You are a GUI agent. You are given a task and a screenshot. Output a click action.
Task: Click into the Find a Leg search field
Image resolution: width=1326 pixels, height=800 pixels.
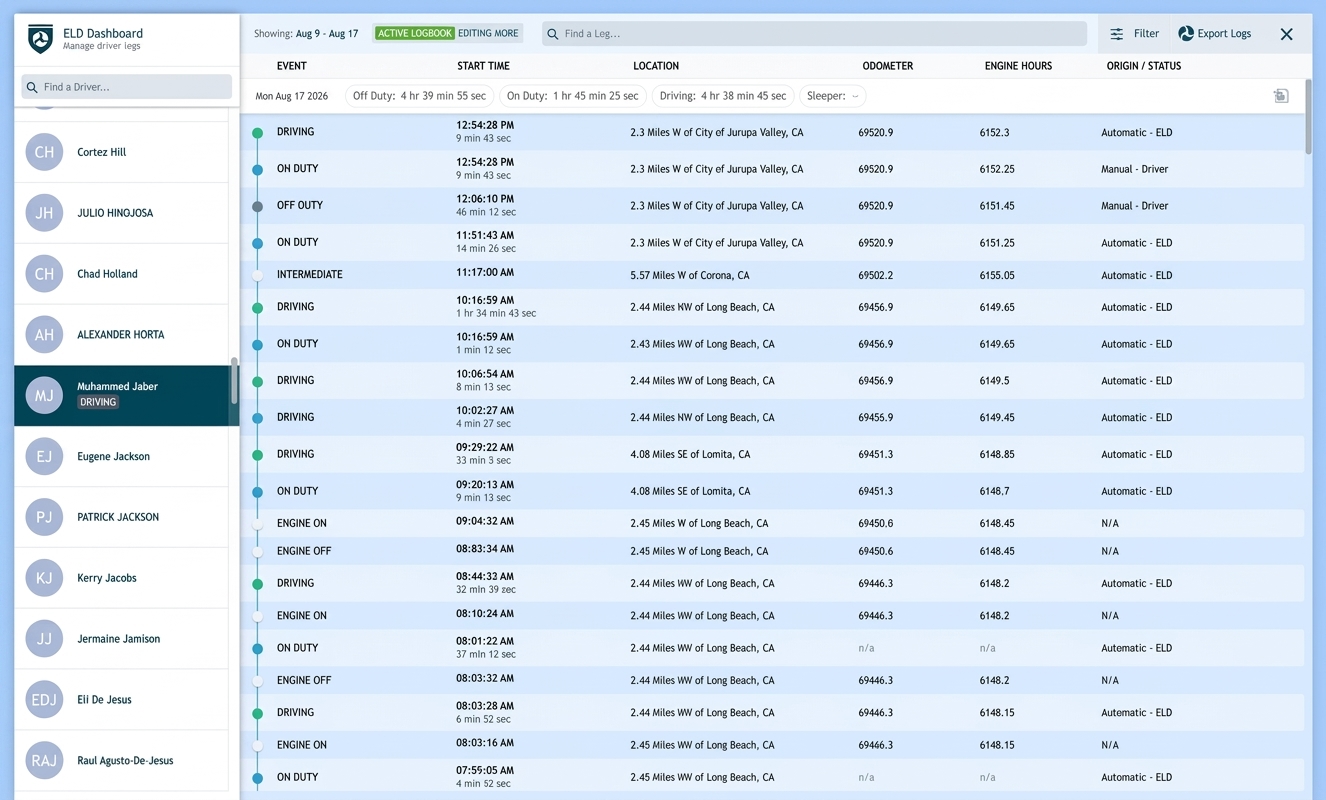click(814, 34)
